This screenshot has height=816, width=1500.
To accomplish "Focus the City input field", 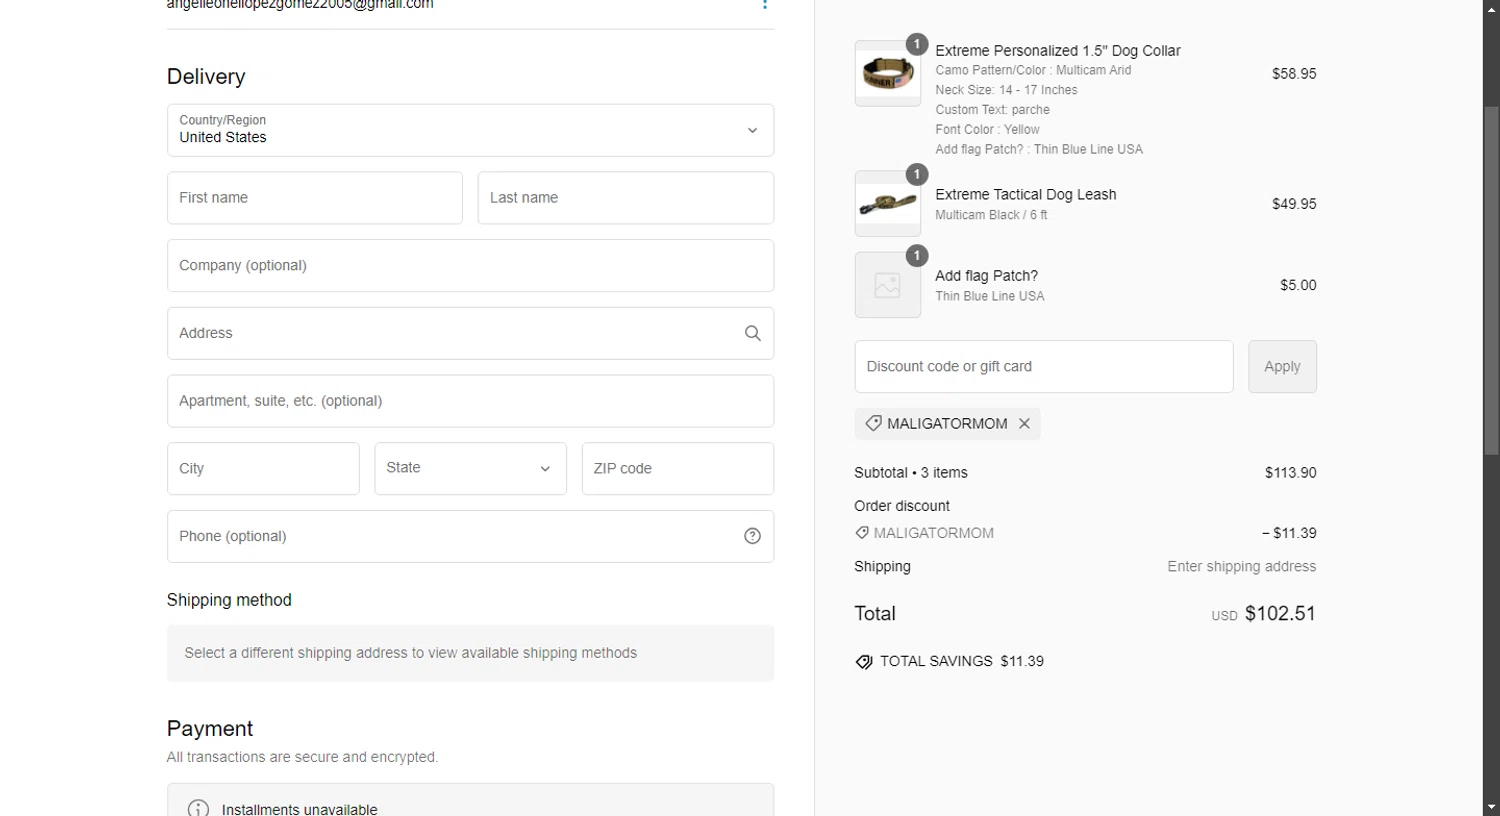I will coord(263,468).
